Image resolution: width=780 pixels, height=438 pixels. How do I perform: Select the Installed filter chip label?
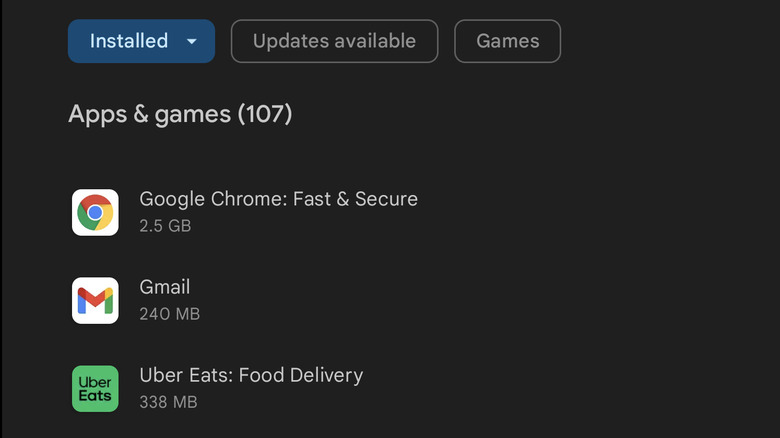click(x=129, y=41)
